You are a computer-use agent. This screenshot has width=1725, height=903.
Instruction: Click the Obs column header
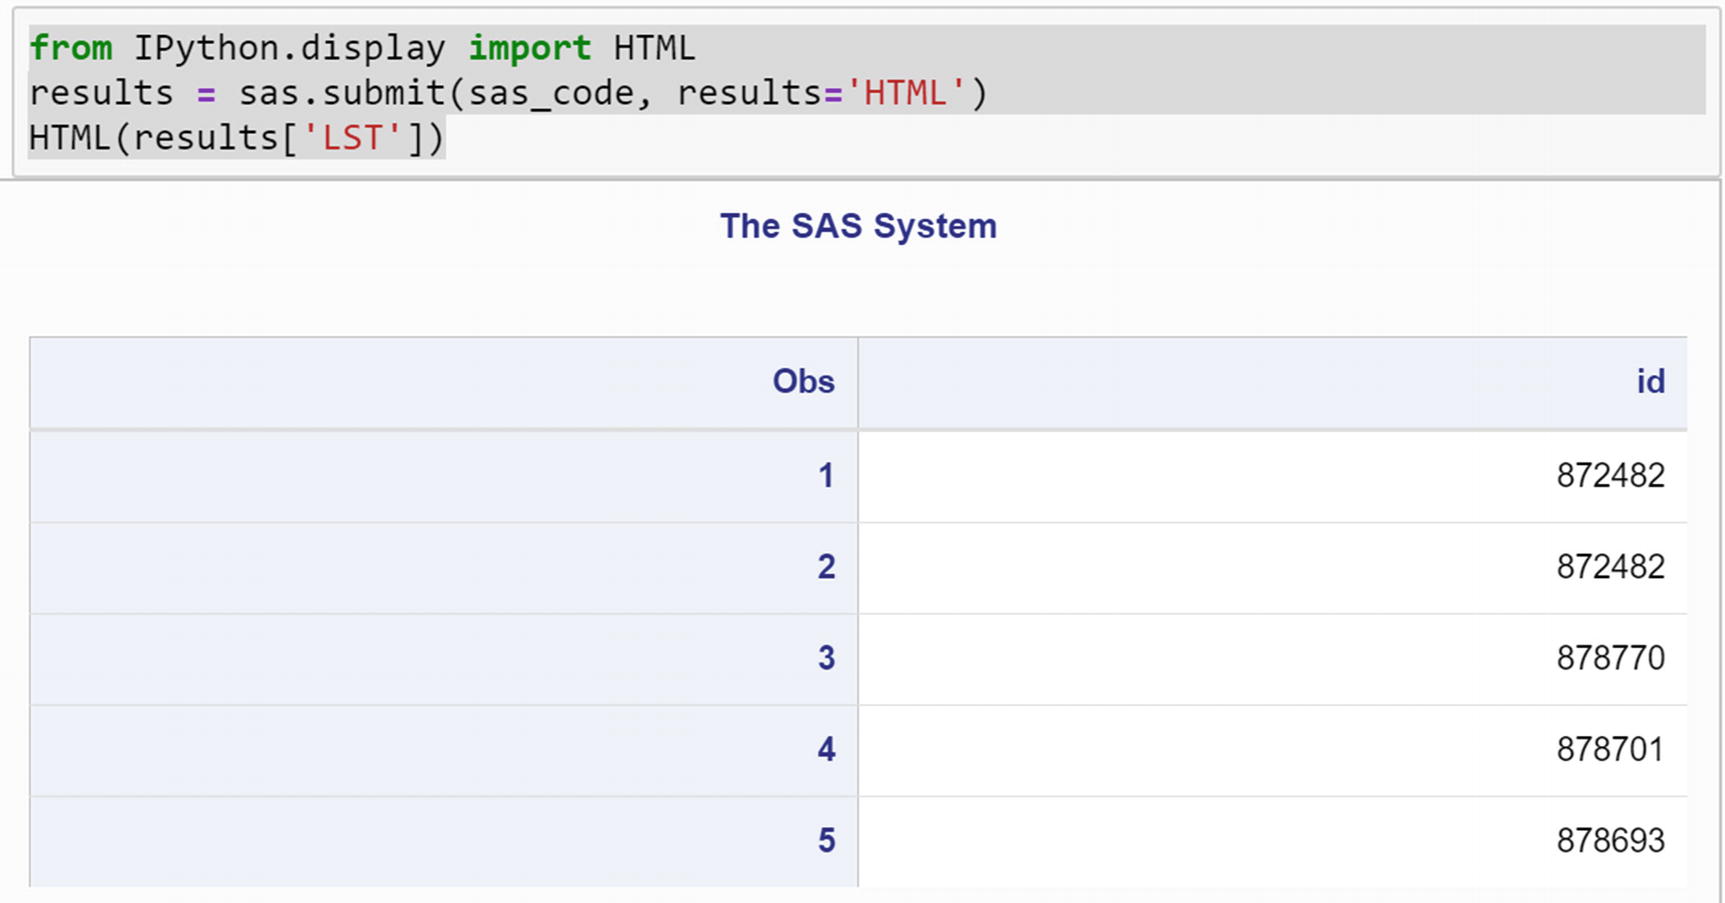pos(444,382)
